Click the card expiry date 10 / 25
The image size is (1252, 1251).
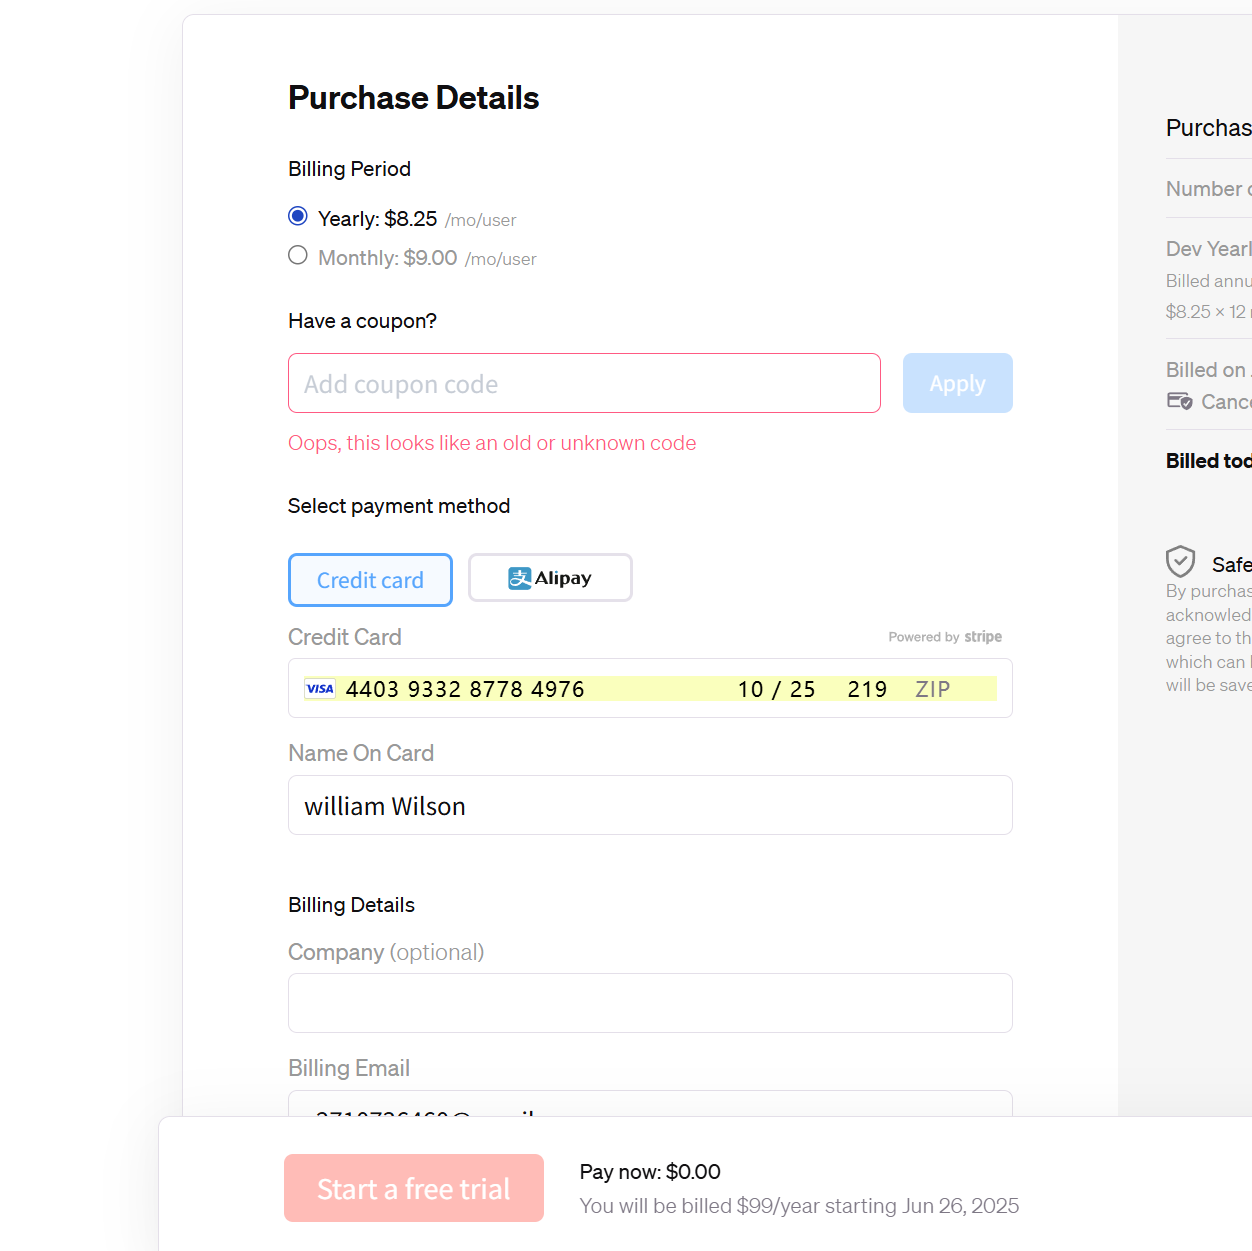pyautogui.click(x=777, y=689)
